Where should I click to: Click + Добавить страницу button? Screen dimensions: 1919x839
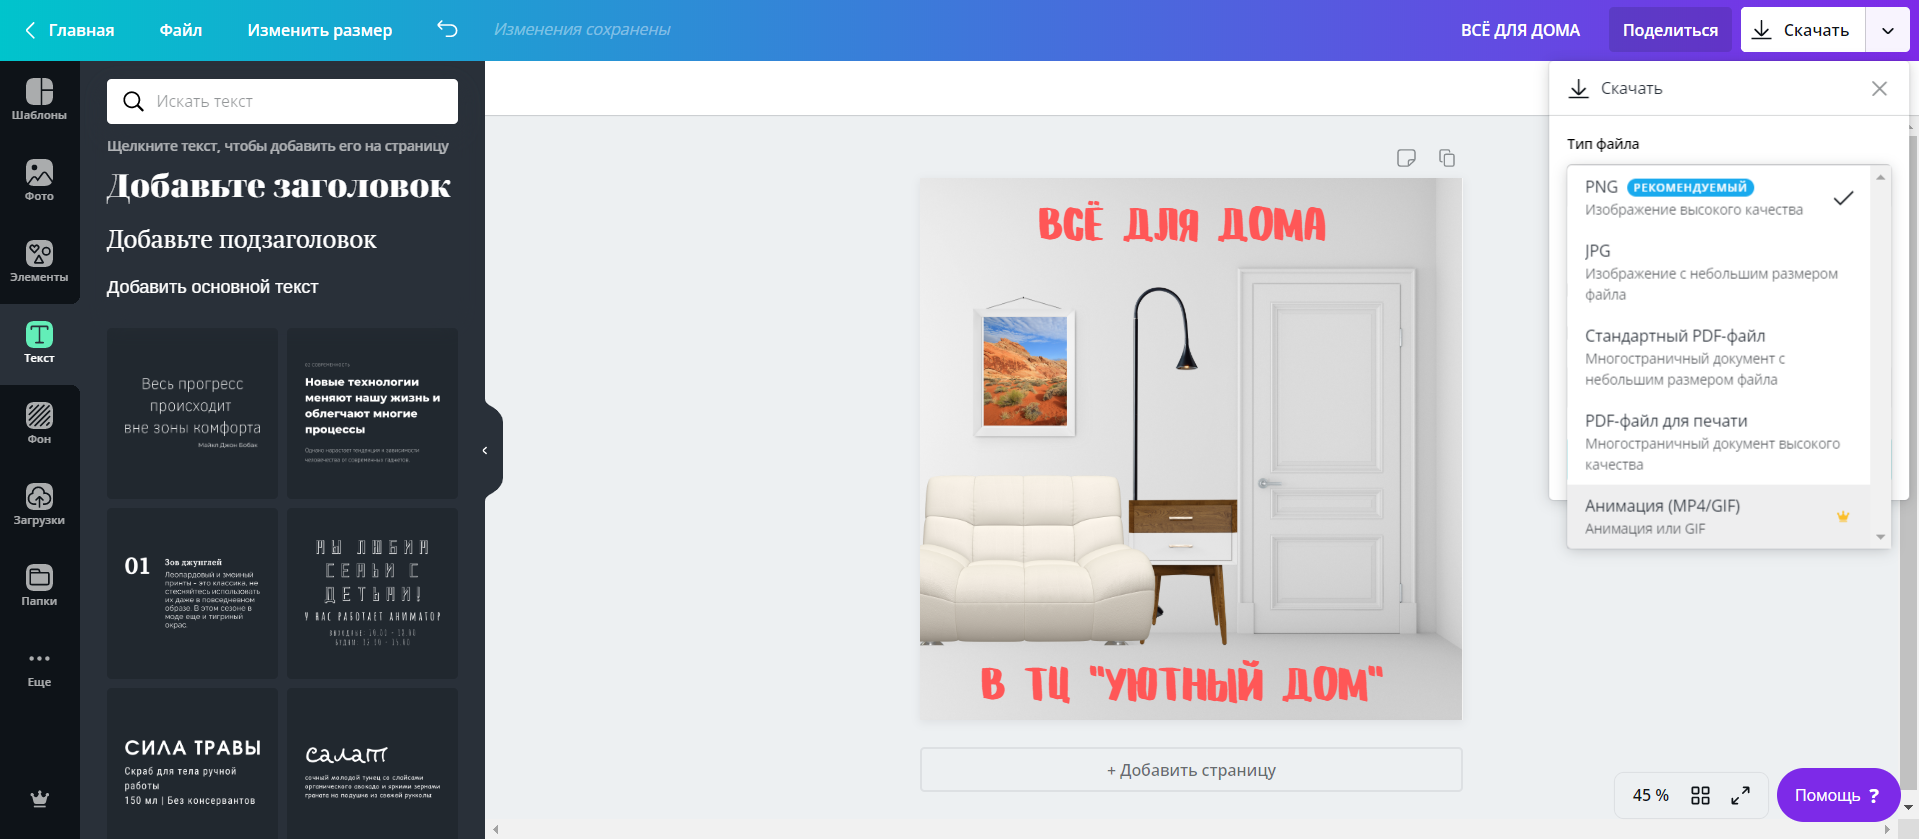tap(1191, 770)
